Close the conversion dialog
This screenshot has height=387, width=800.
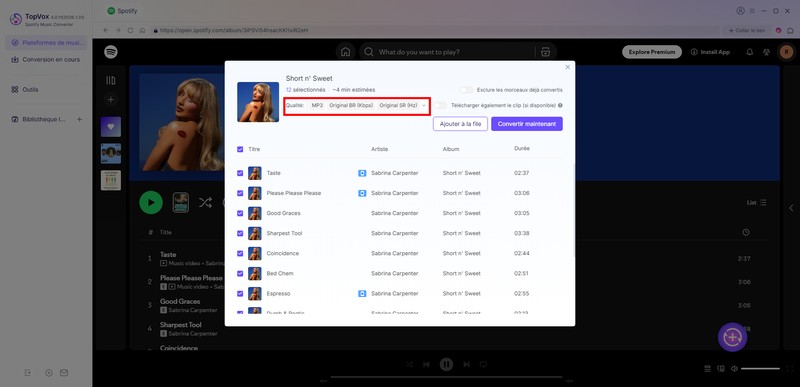tap(567, 67)
